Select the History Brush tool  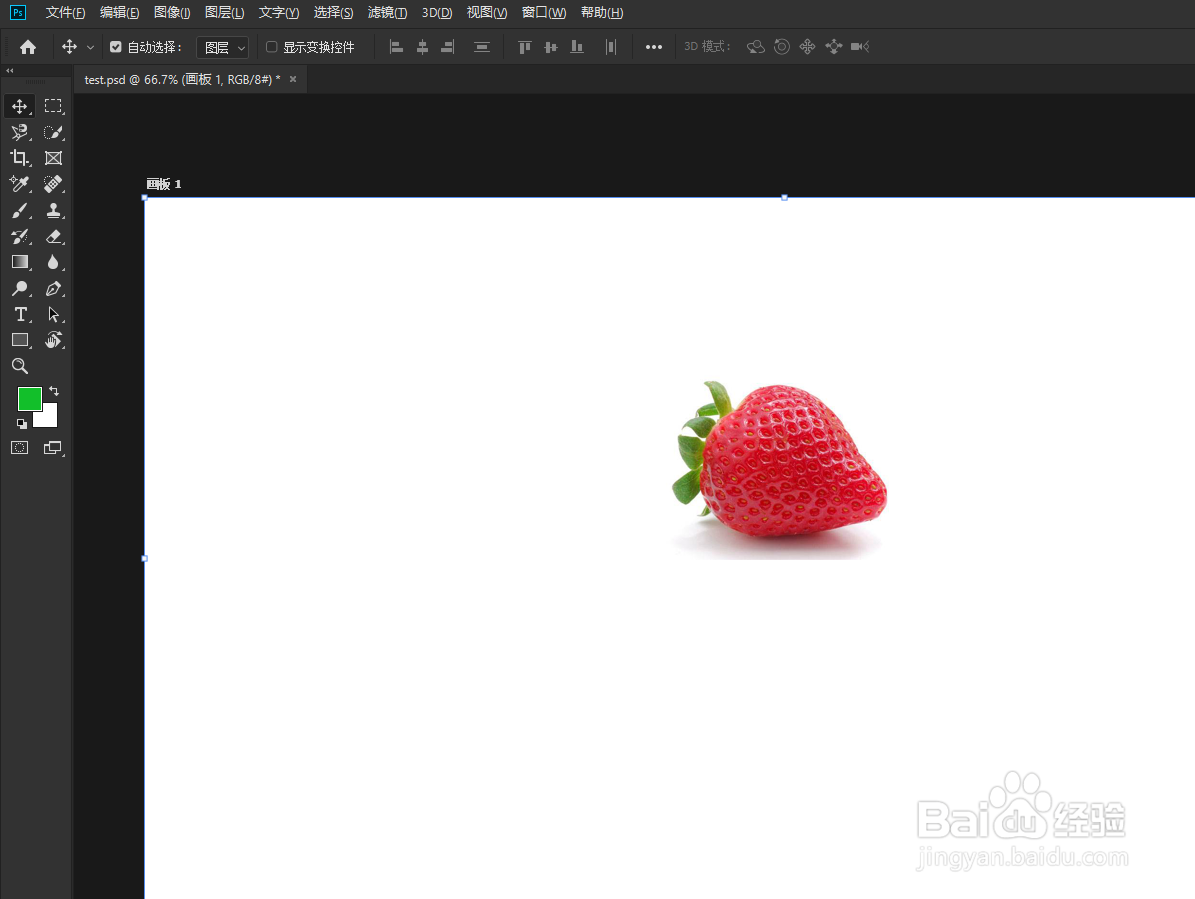click(x=20, y=236)
